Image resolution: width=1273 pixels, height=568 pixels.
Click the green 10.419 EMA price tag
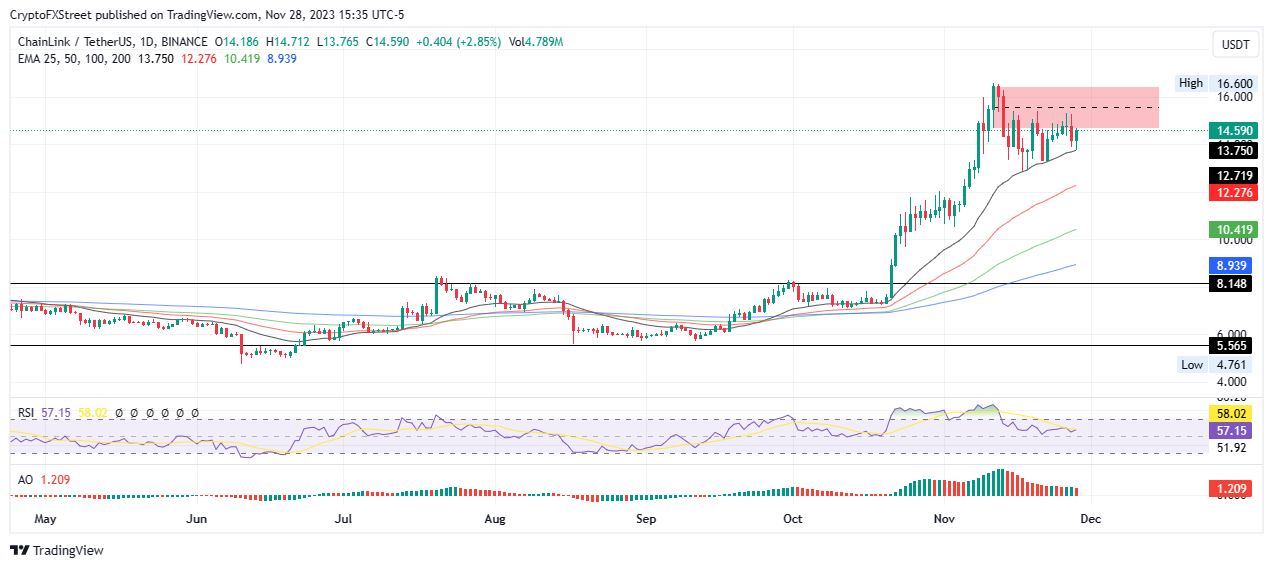click(1231, 229)
